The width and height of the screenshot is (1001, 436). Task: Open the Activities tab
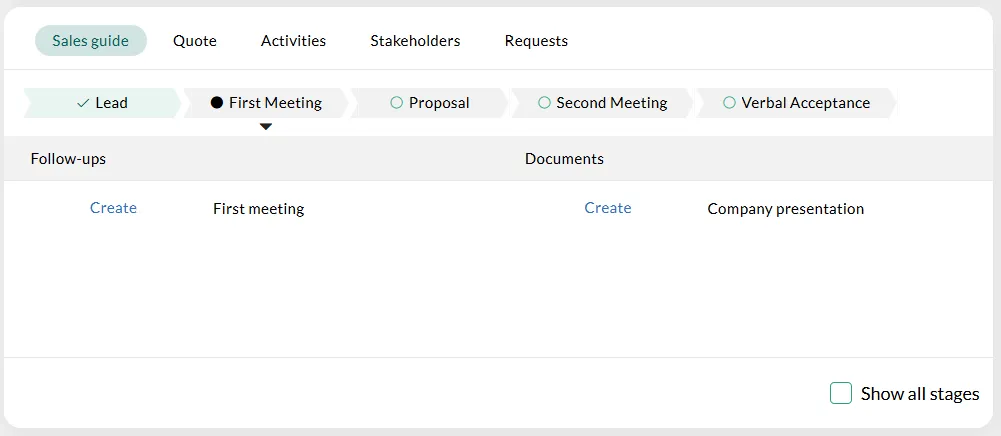[x=293, y=41]
